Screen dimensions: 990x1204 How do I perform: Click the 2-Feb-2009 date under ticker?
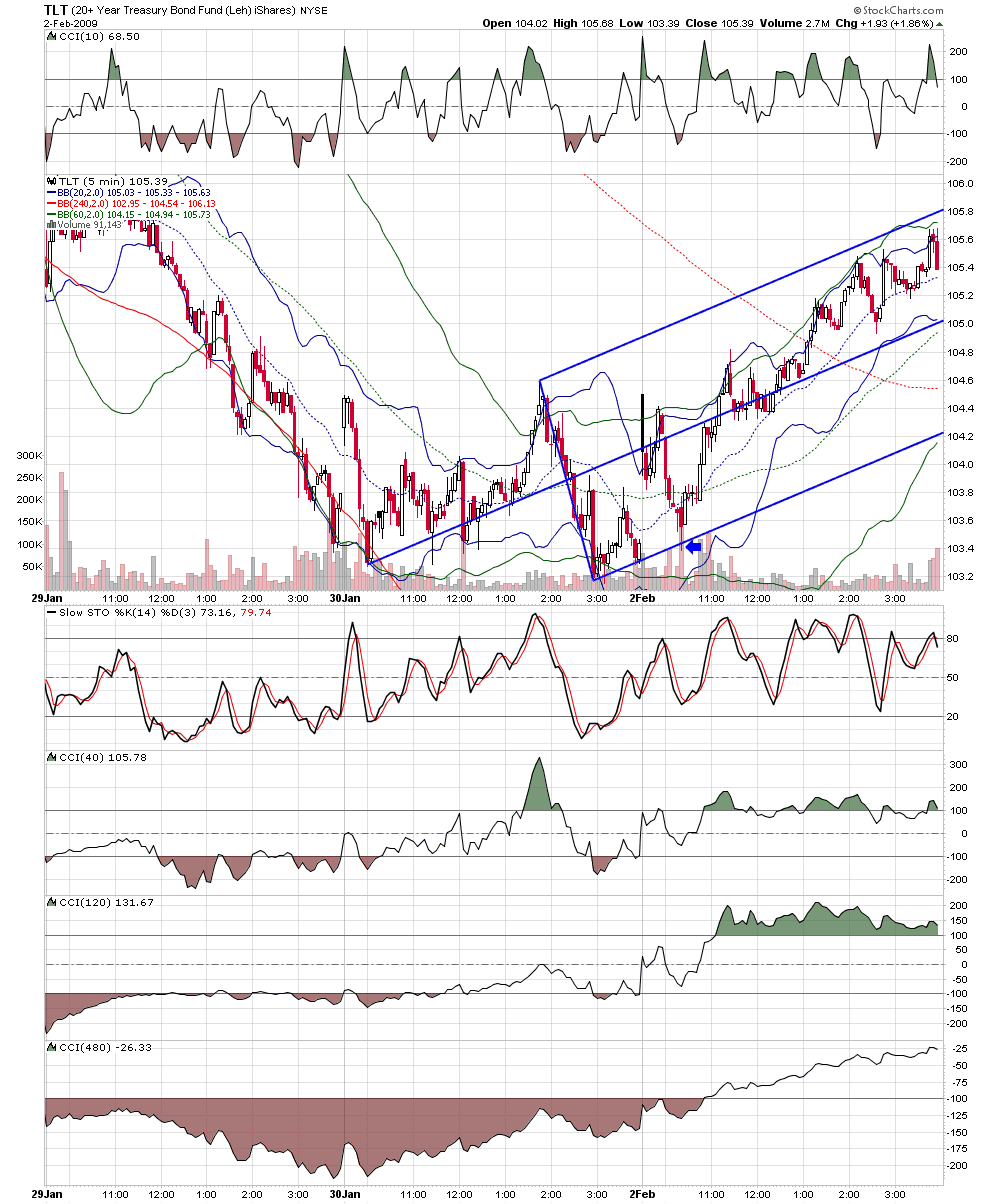pyautogui.click(x=66, y=23)
